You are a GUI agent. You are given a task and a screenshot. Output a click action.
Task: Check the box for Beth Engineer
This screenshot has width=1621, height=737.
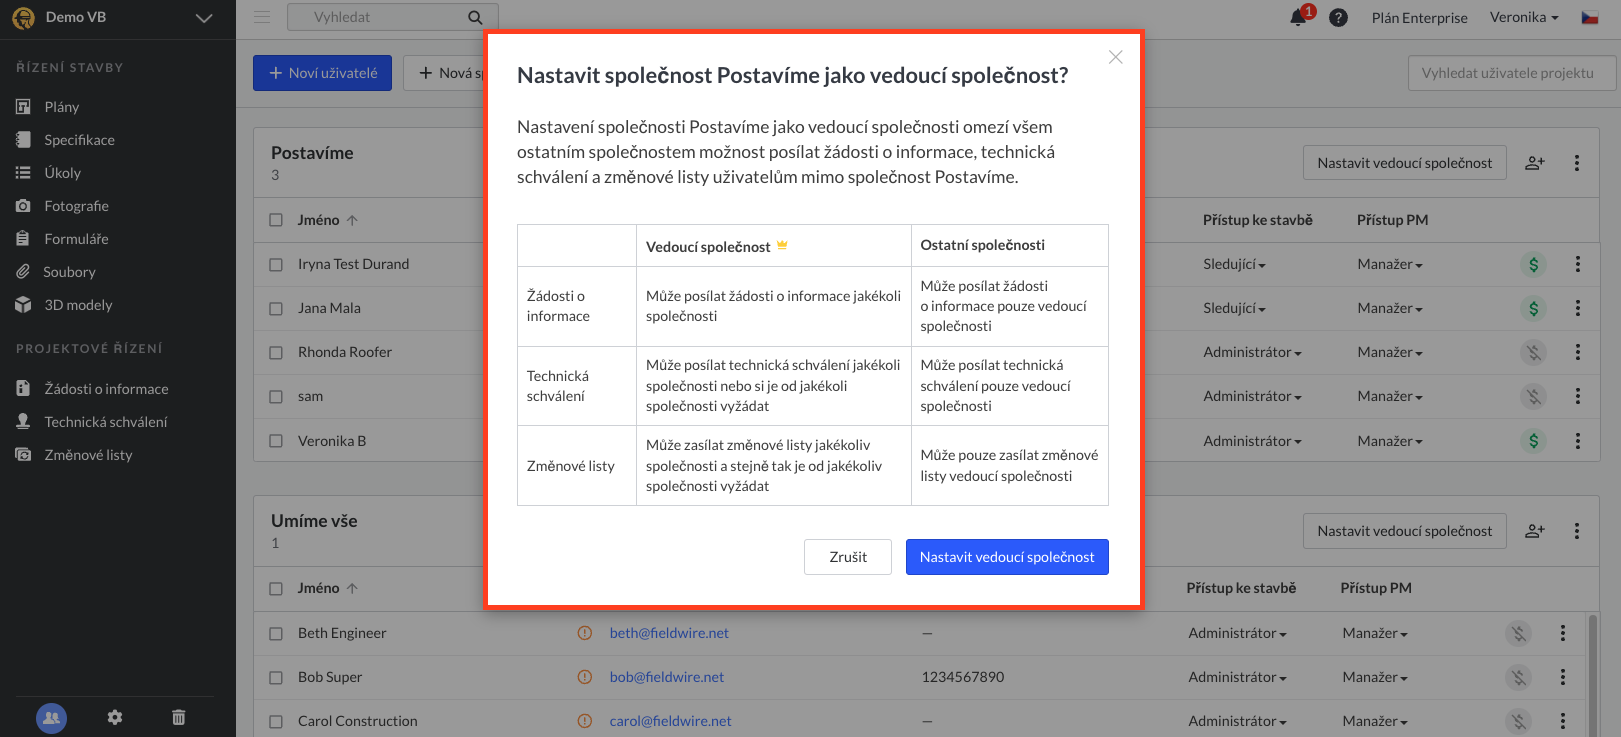click(x=276, y=633)
